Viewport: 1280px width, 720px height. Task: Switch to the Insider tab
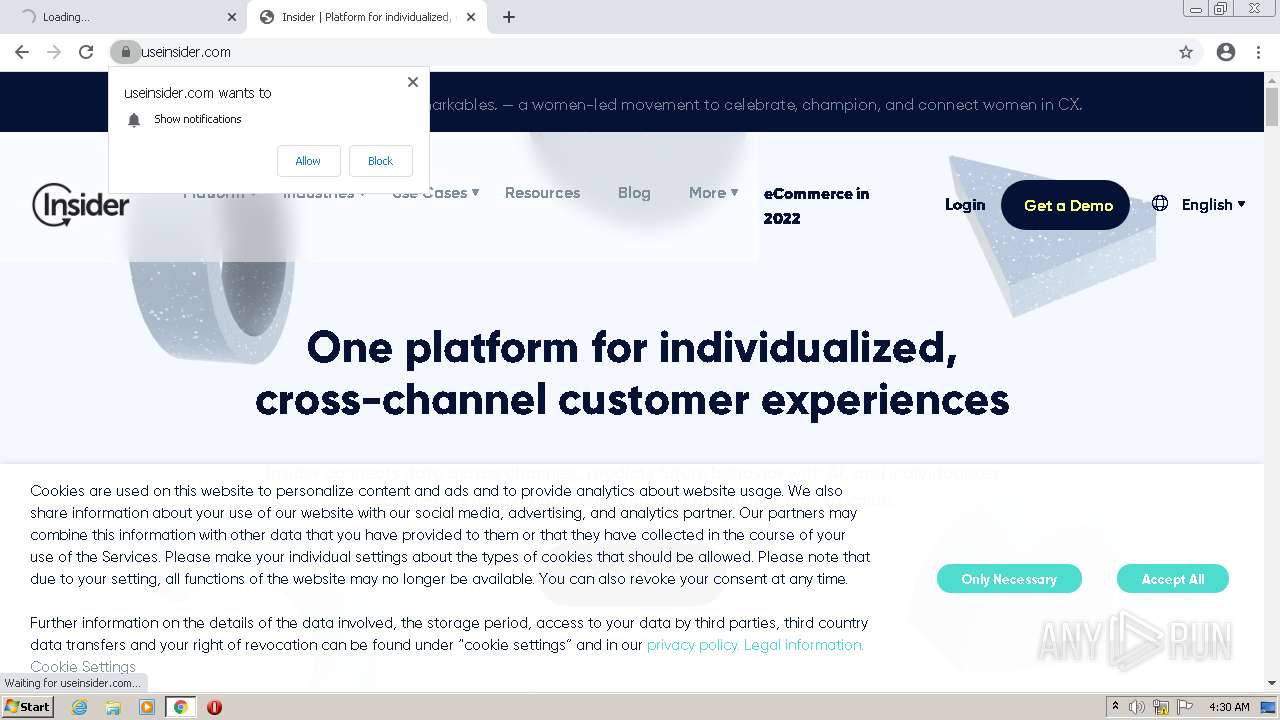(x=365, y=17)
